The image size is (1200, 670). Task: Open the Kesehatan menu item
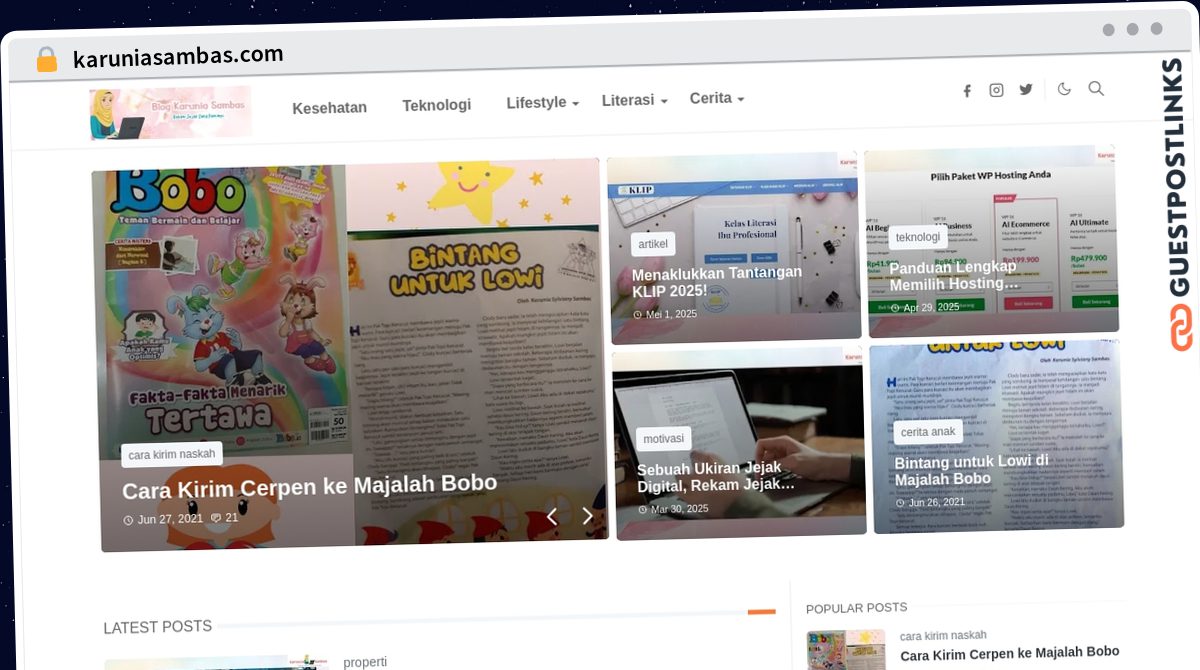329,108
